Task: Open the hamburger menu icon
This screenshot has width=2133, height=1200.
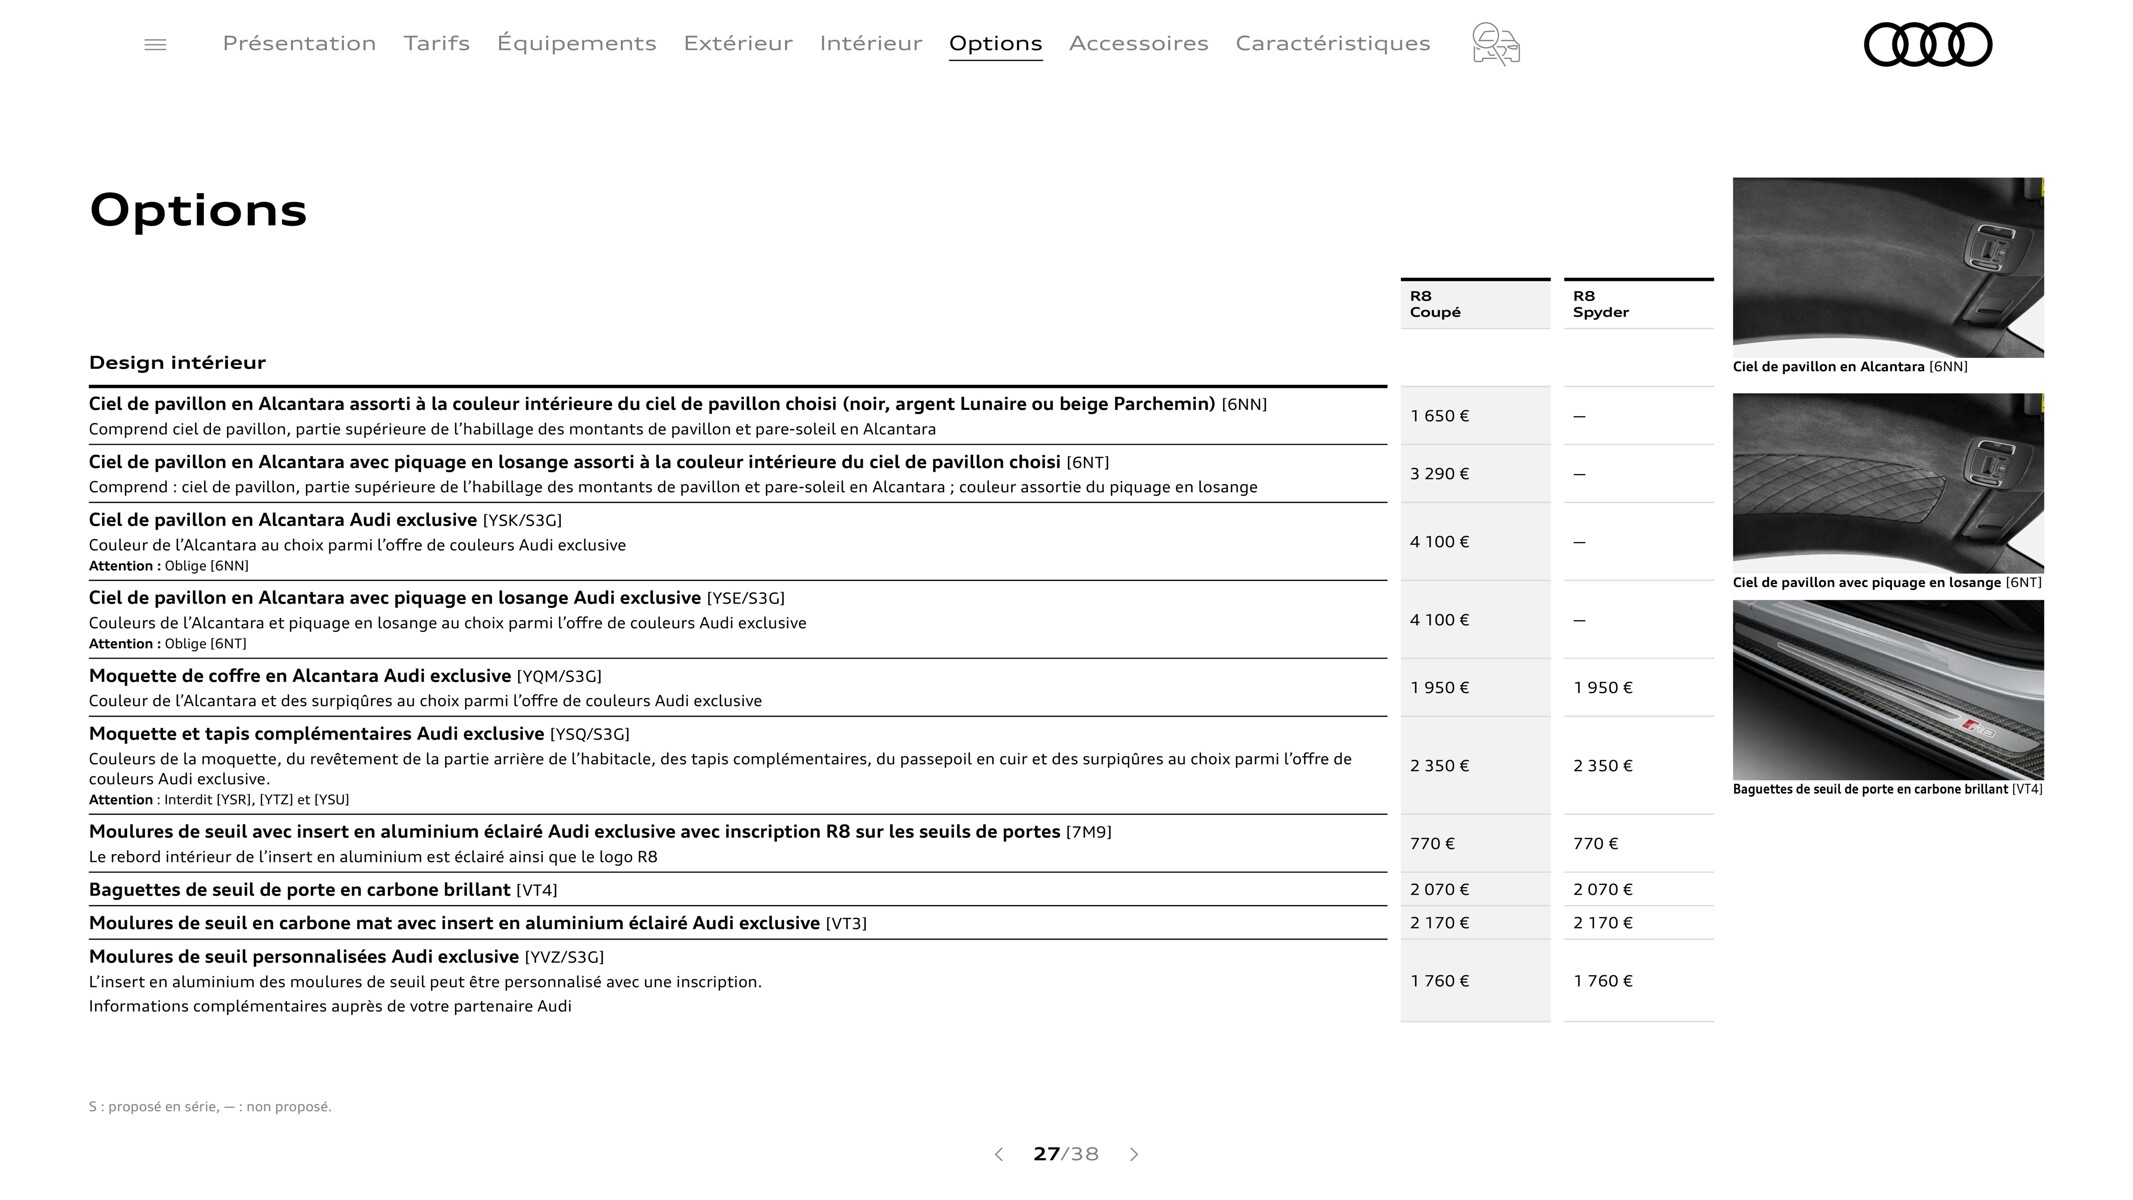Action: click(155, 45)
